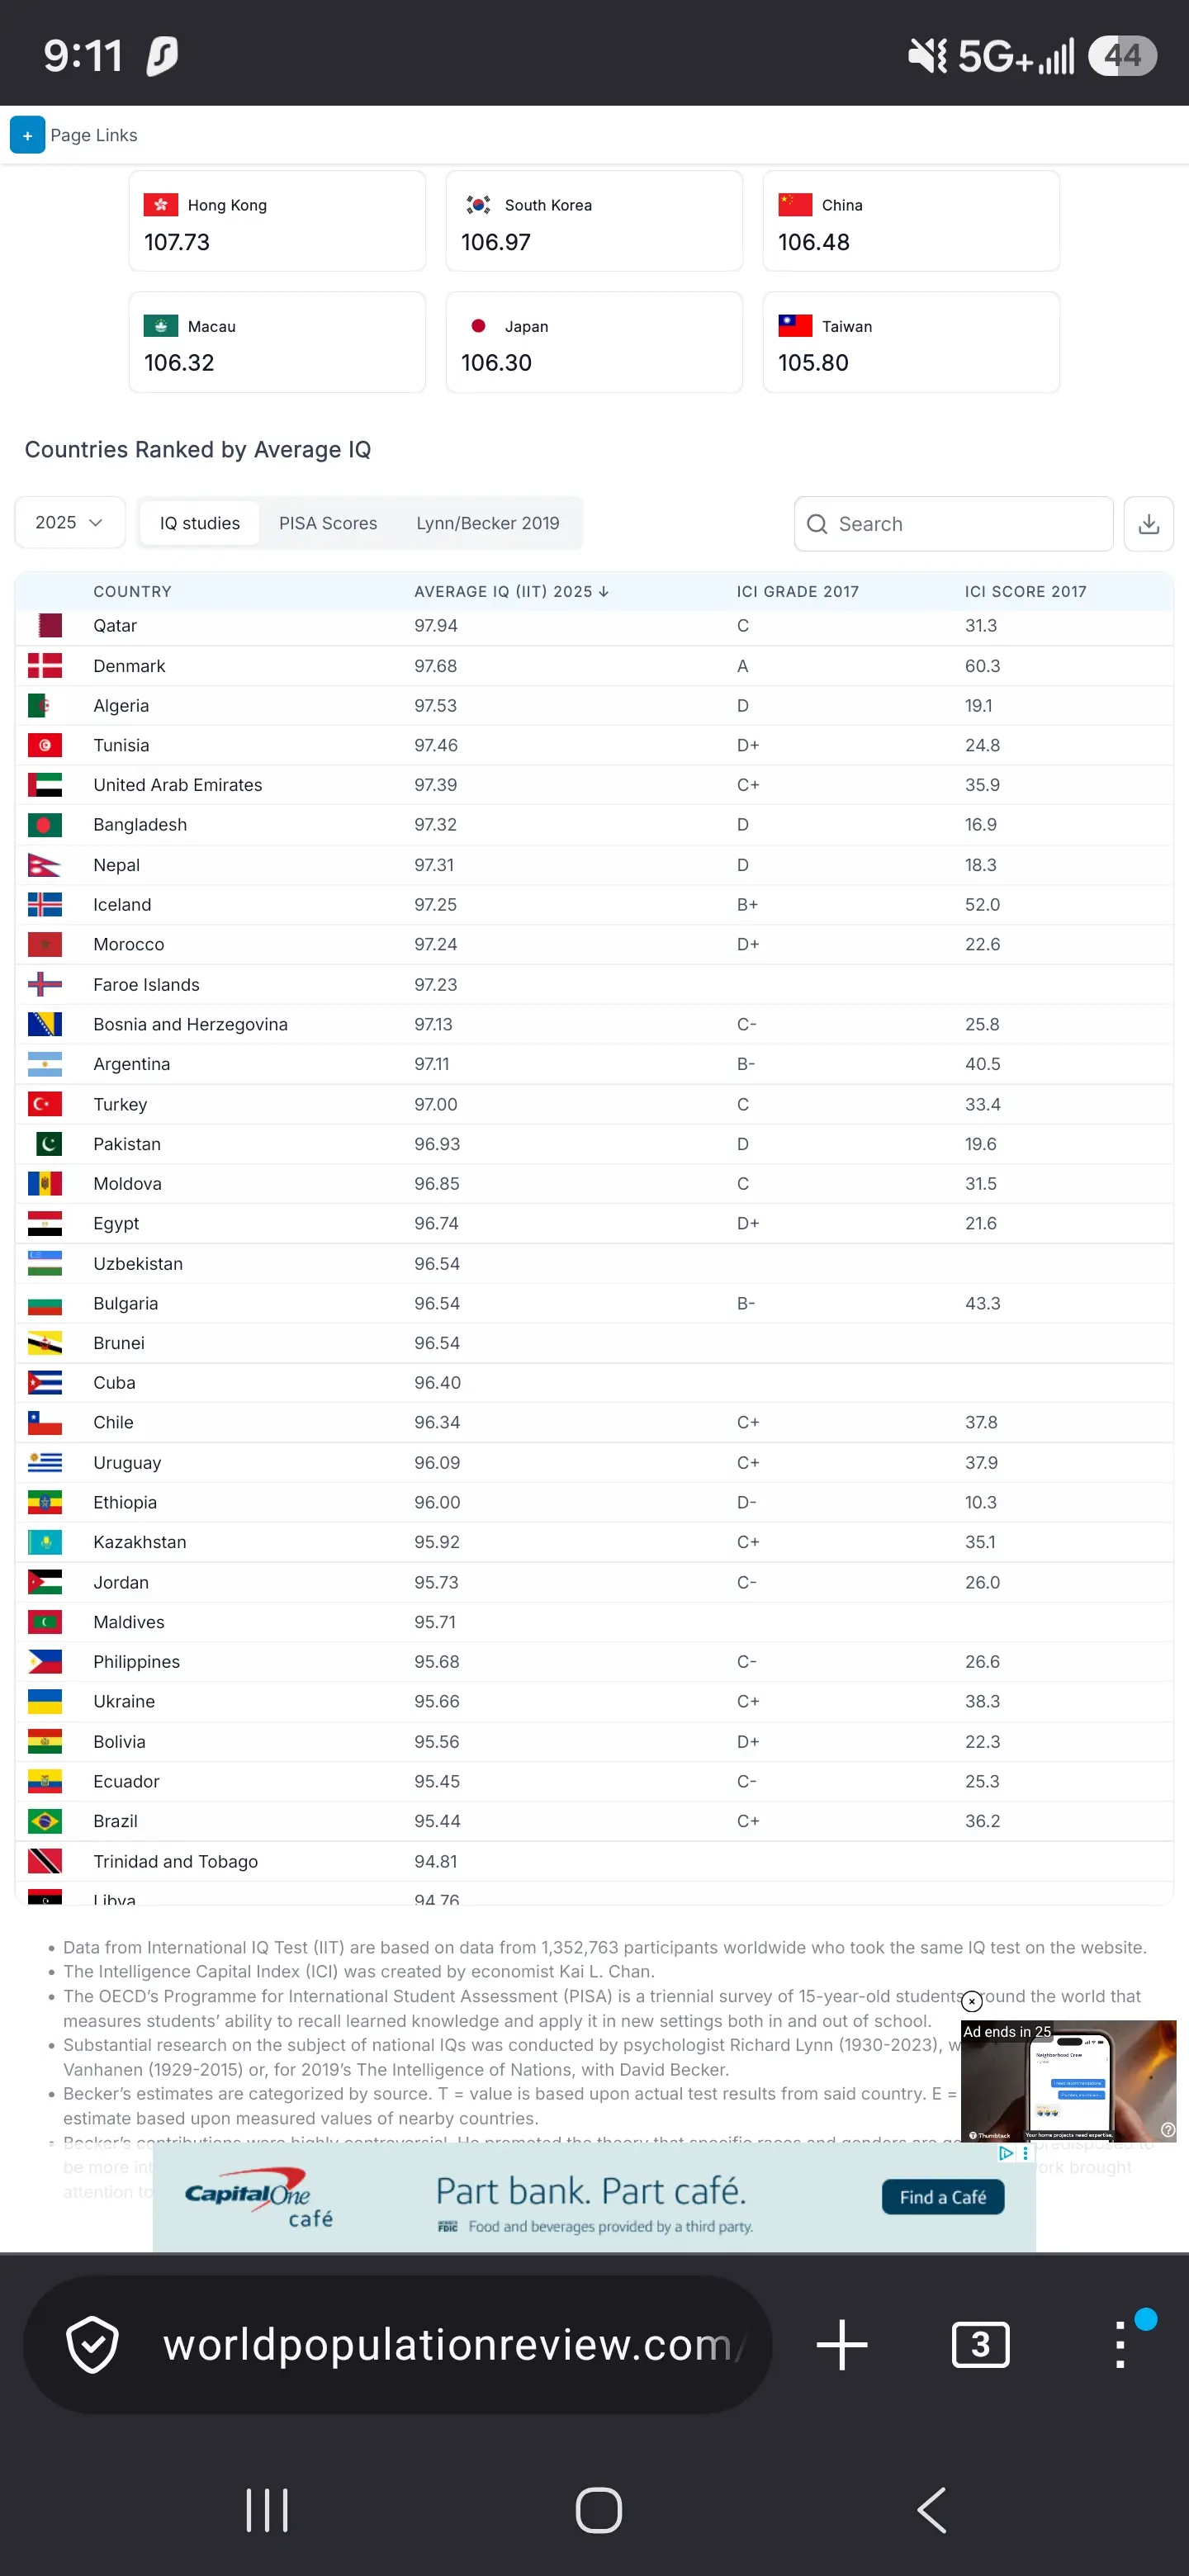Open a new browser tab

[x=841, y=2344]
